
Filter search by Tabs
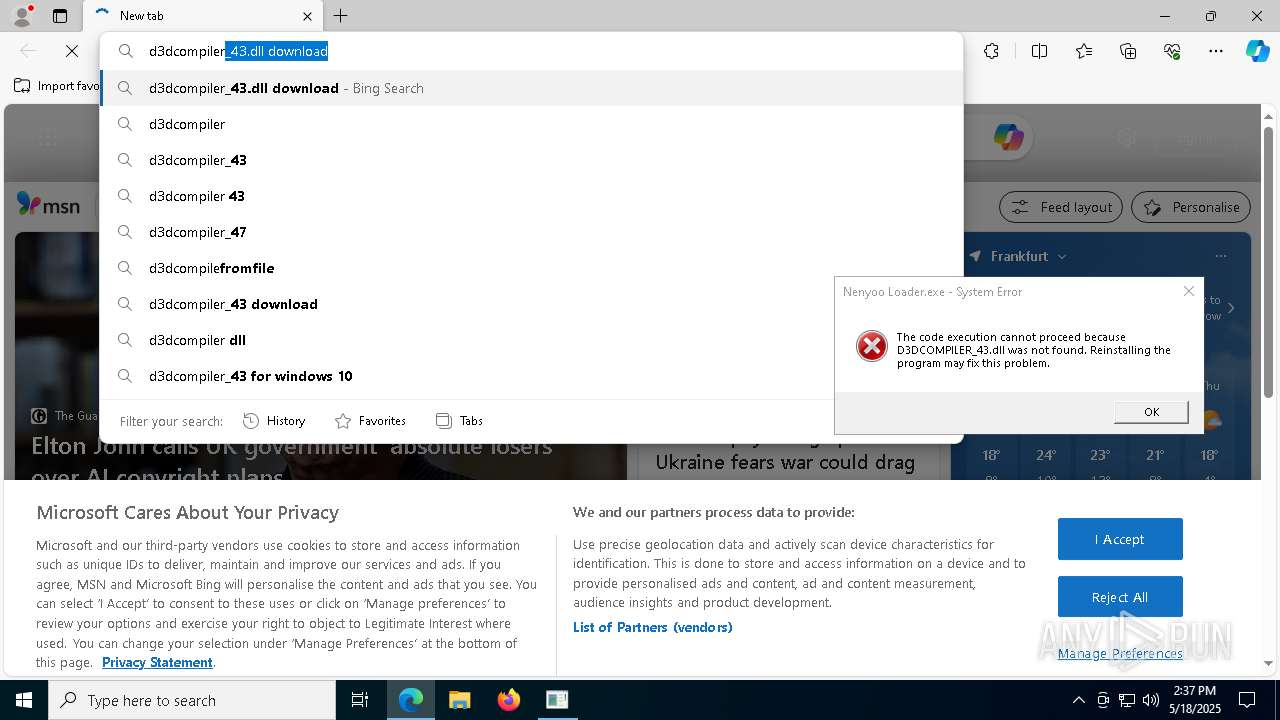point(460,421)
